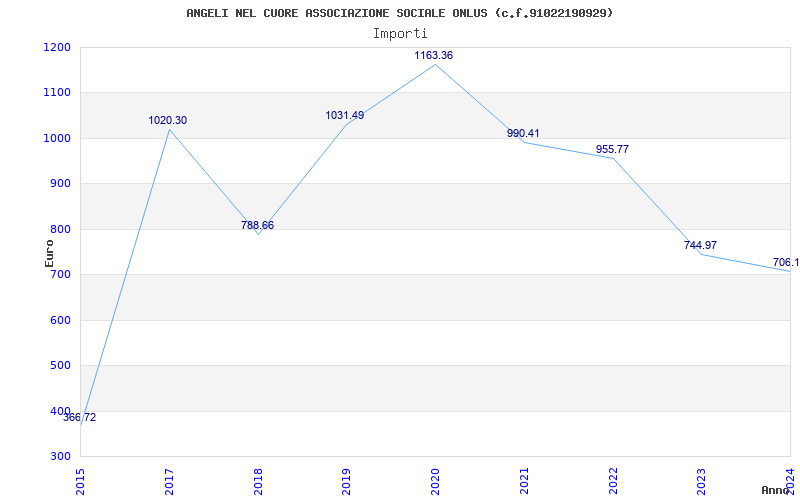This screenshot has width=800, height=500.
Task: Select the 1031.49 data point label
Action: pyautogui.click(x=344, y=116)
